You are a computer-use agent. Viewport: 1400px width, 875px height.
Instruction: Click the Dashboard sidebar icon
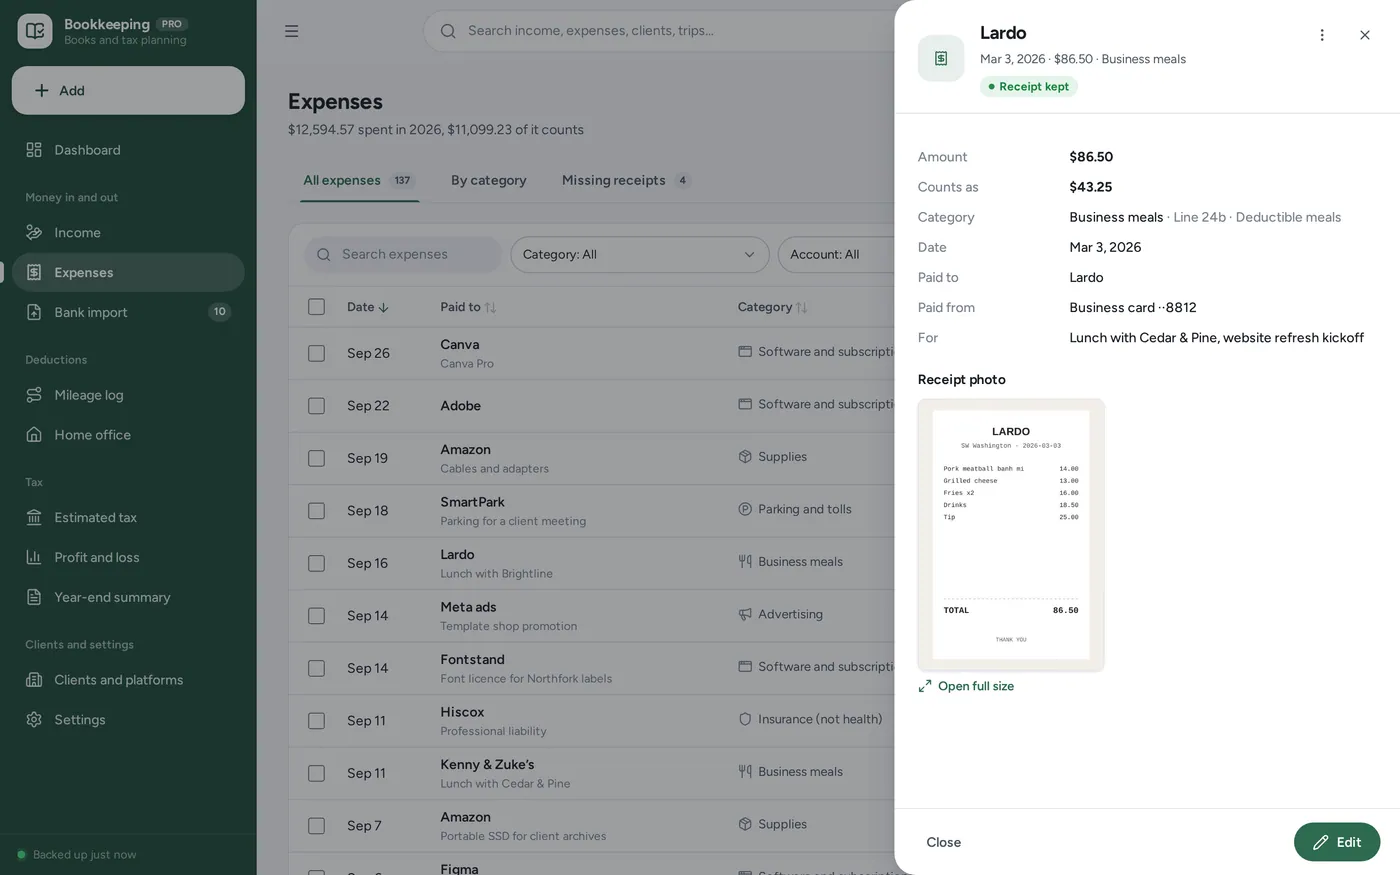(34, 150)
